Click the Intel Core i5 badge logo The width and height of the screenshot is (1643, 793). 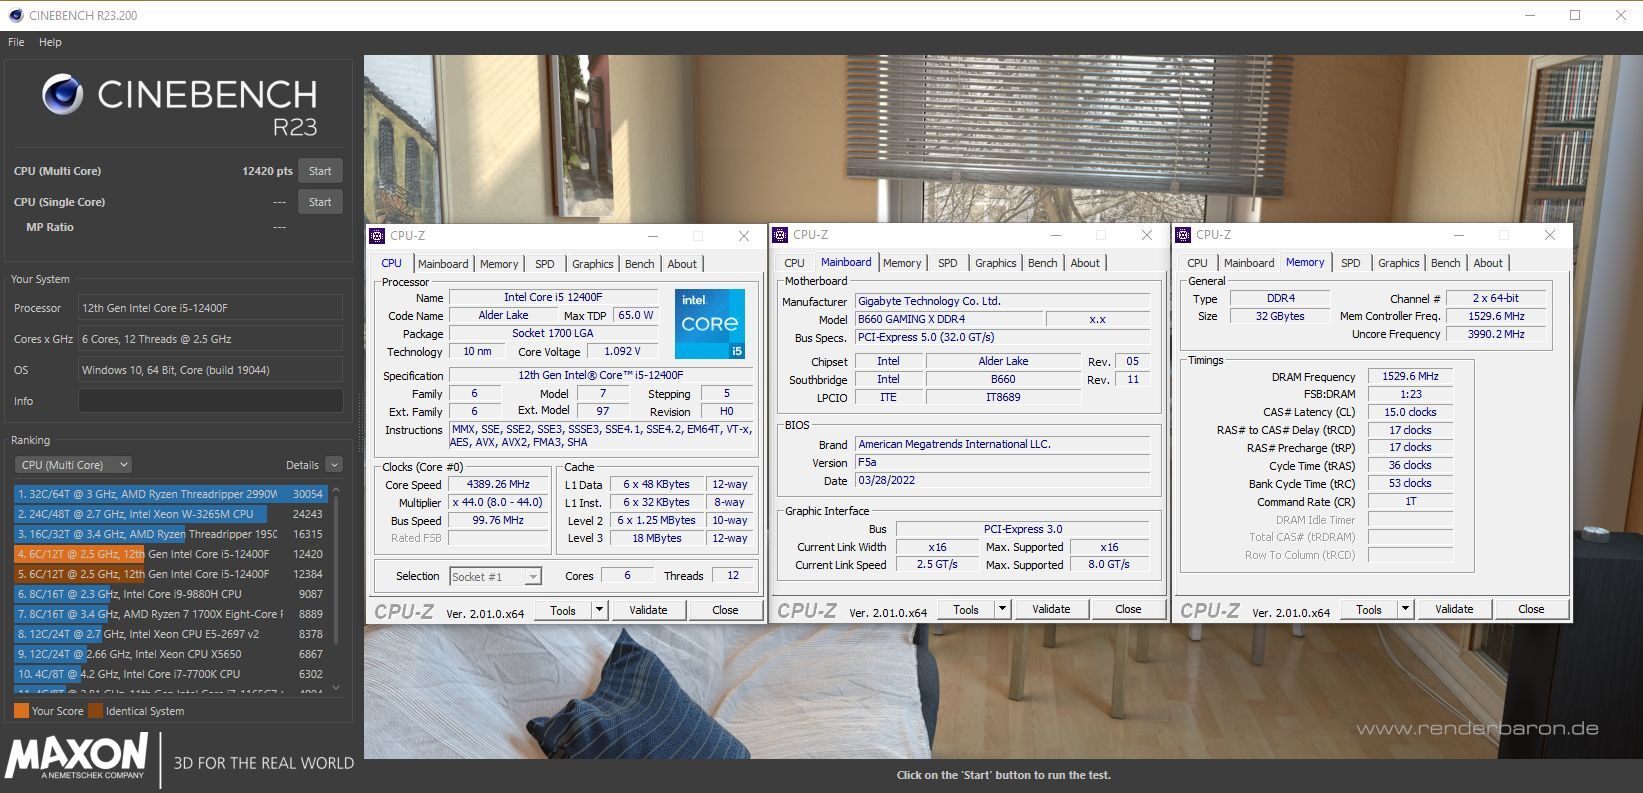[710, 324]
